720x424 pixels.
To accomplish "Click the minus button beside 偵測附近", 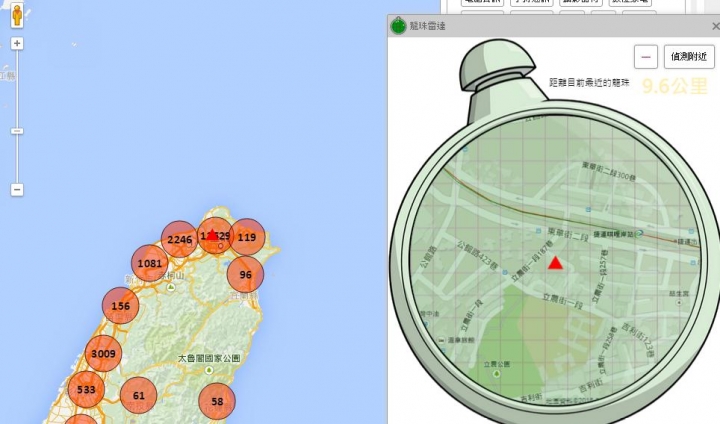I will coord(646,57).
